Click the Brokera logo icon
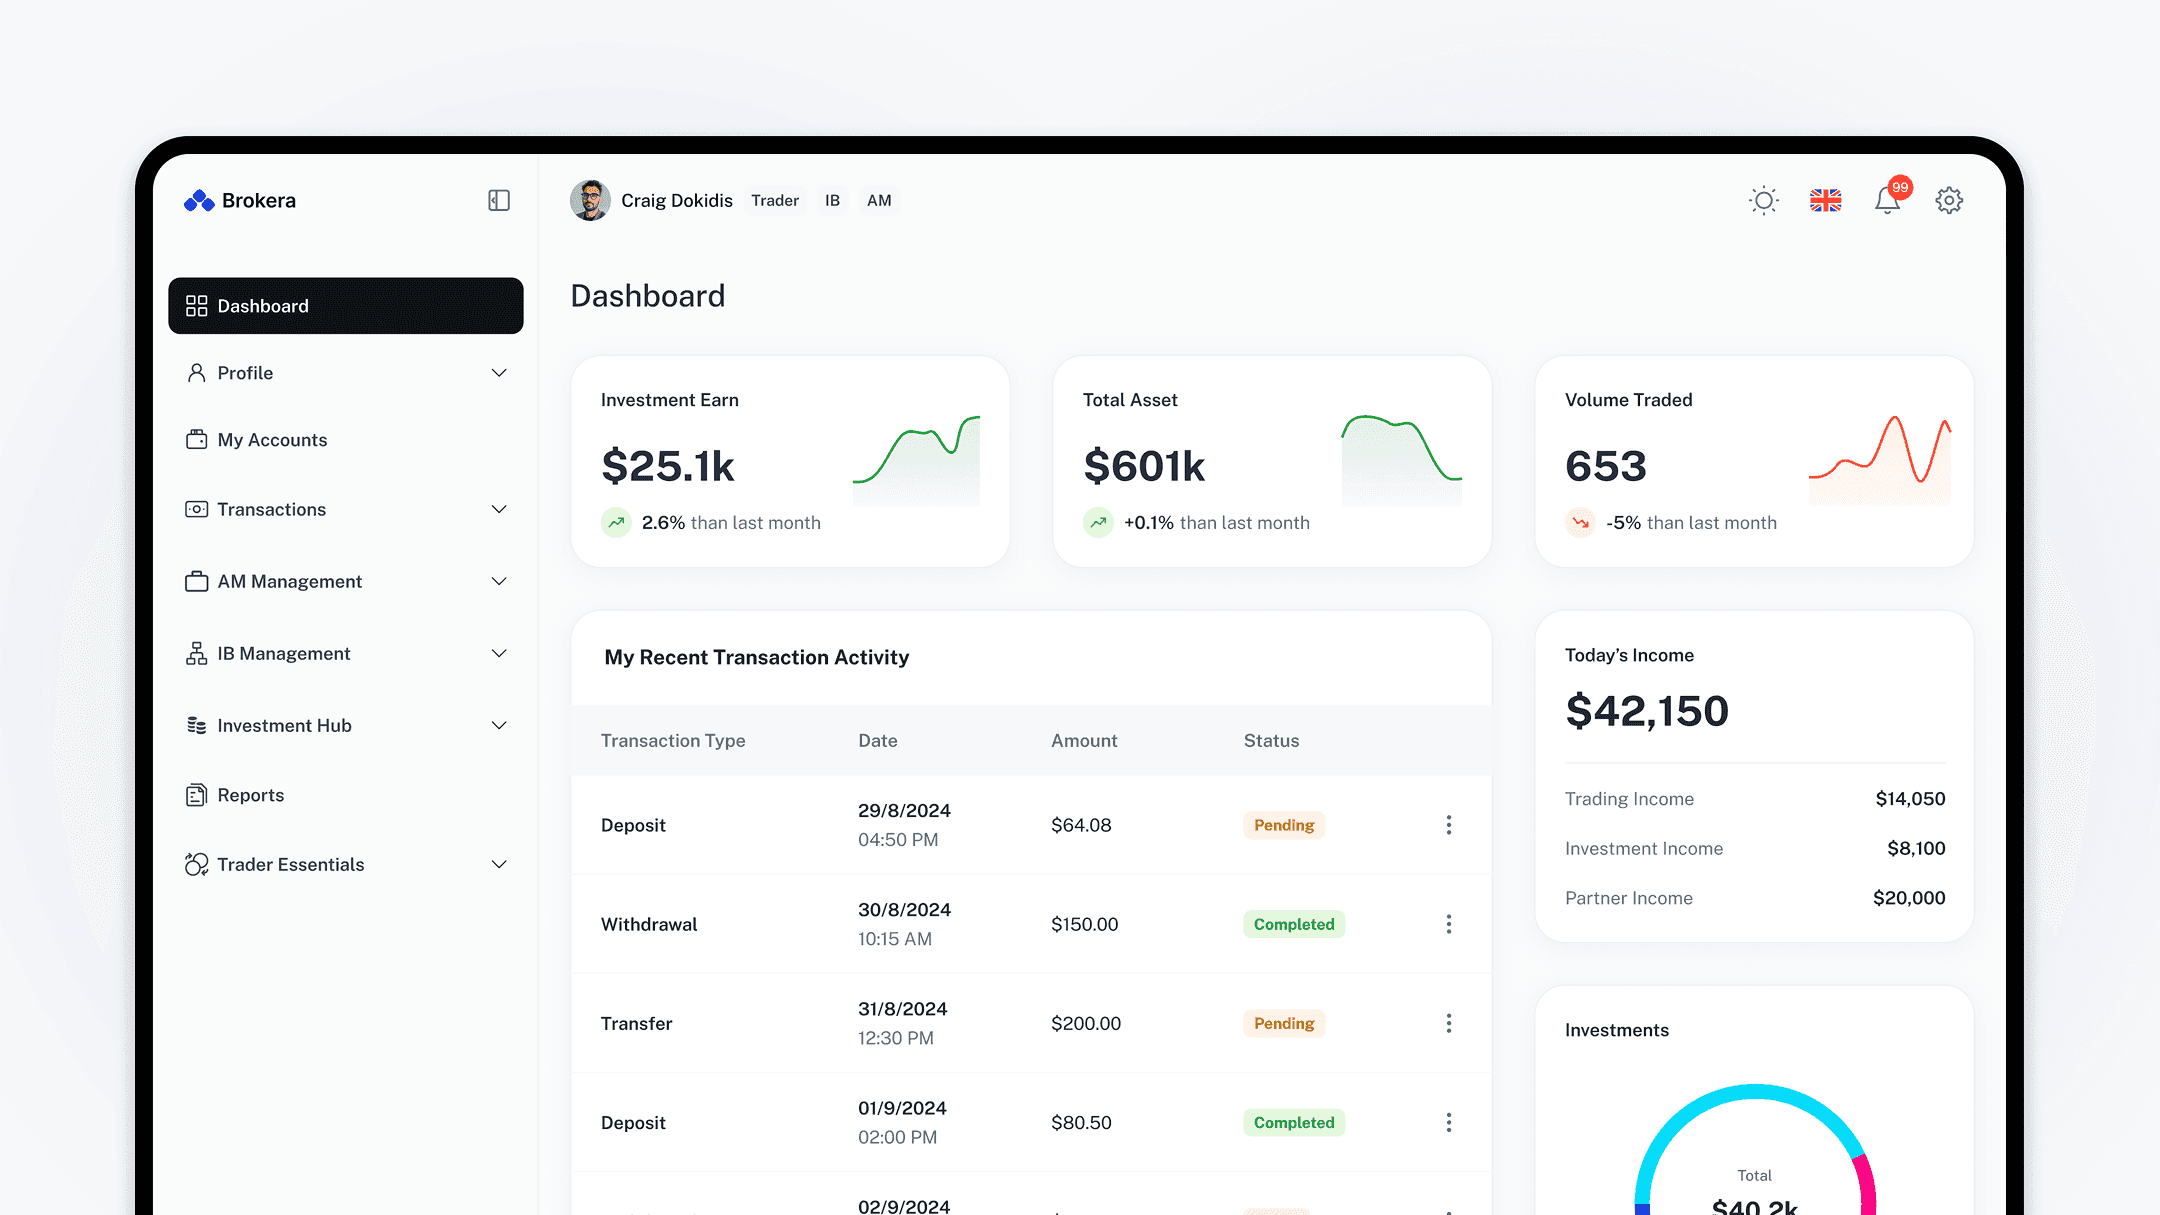This screenshot has width=2160, height=1215. click(197, 200)
